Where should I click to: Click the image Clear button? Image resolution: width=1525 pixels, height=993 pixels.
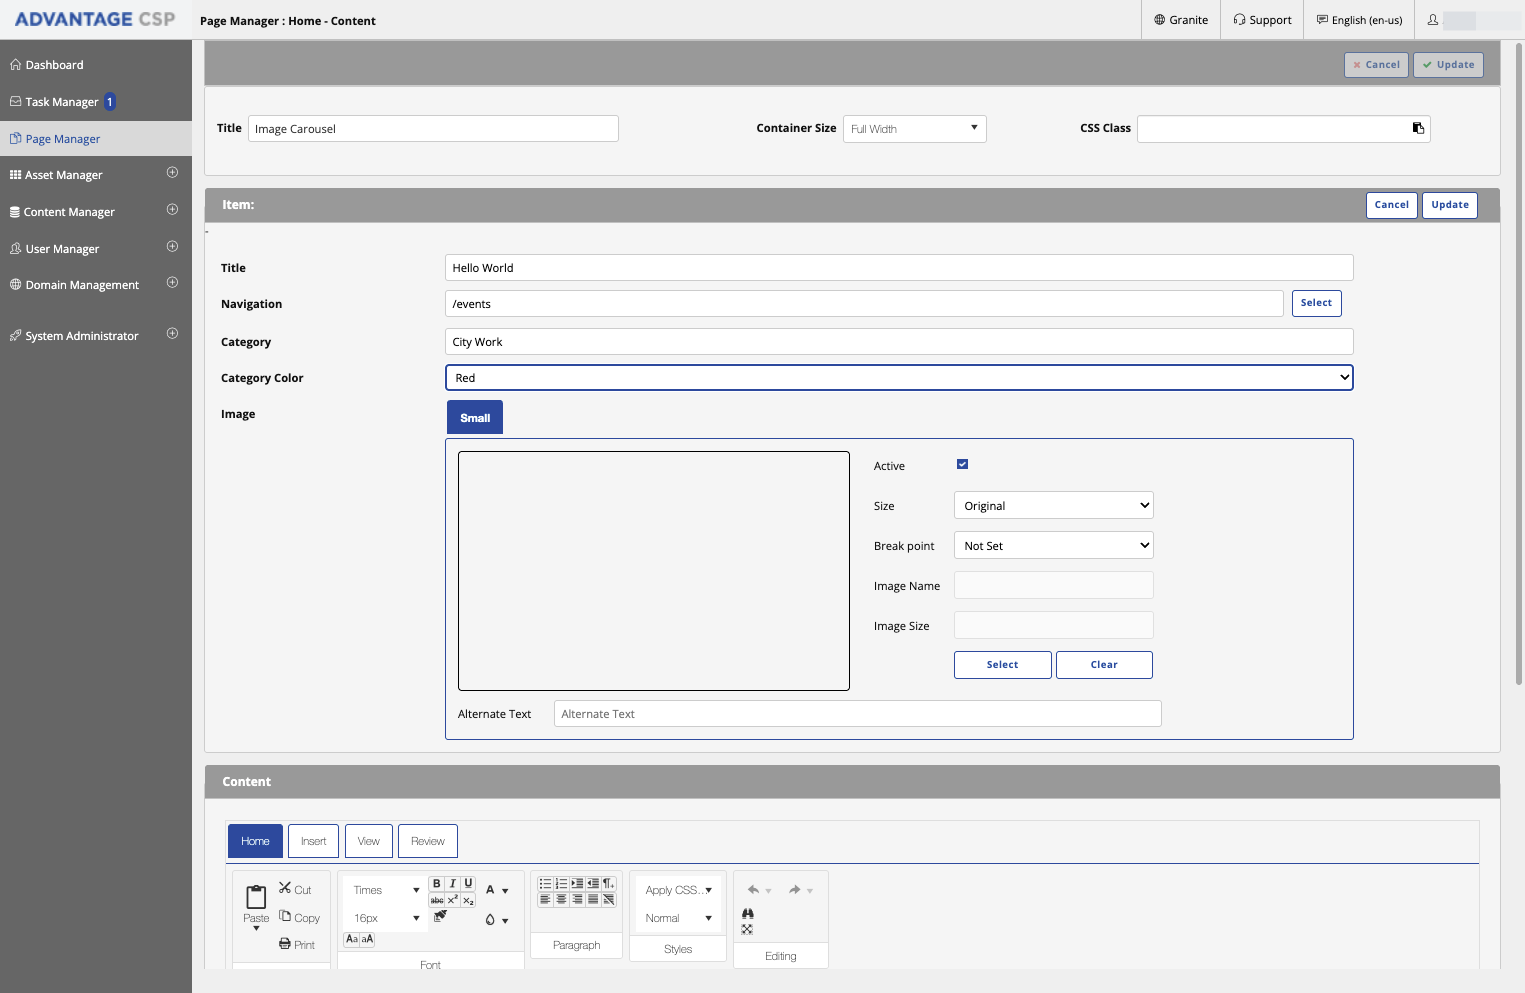(x=1104, y=665)
